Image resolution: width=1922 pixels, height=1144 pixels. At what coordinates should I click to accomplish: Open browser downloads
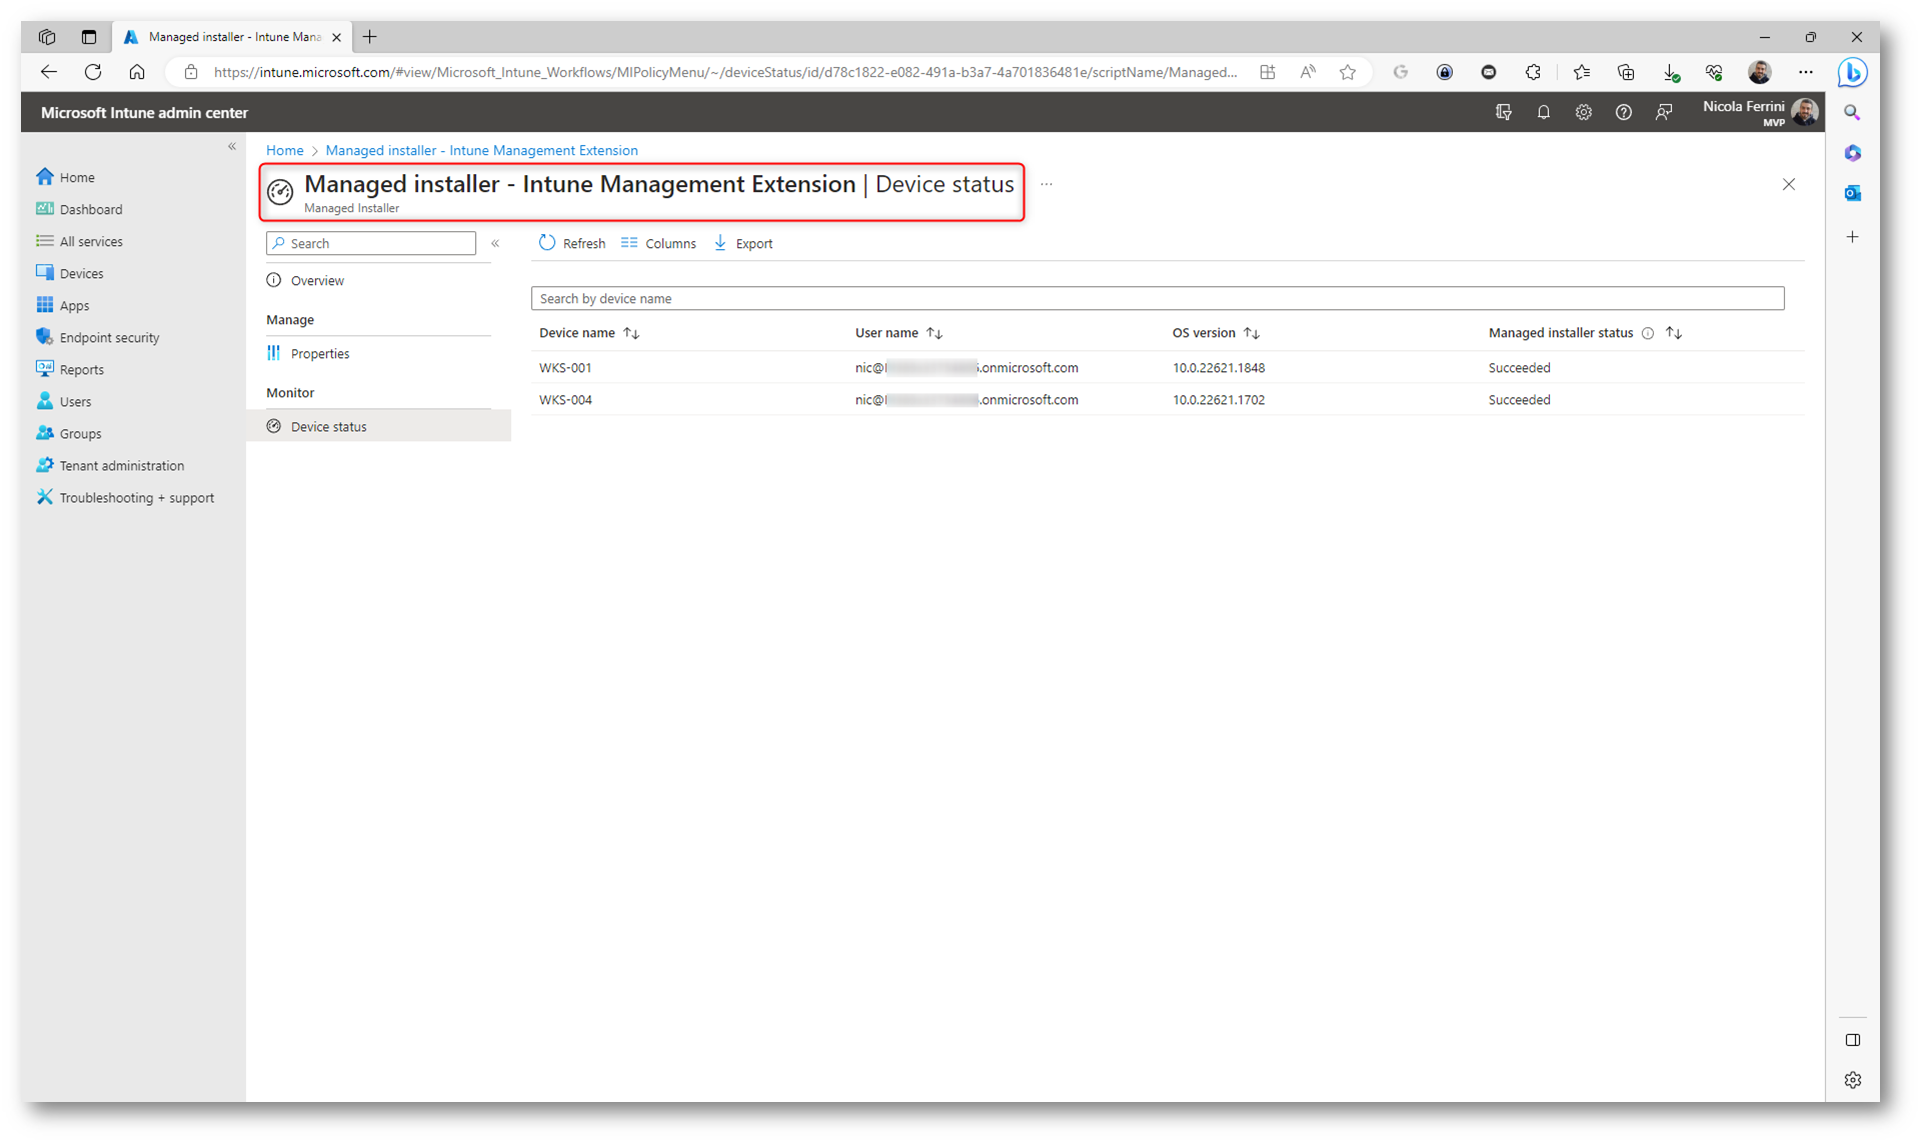tap(1670, 72)
